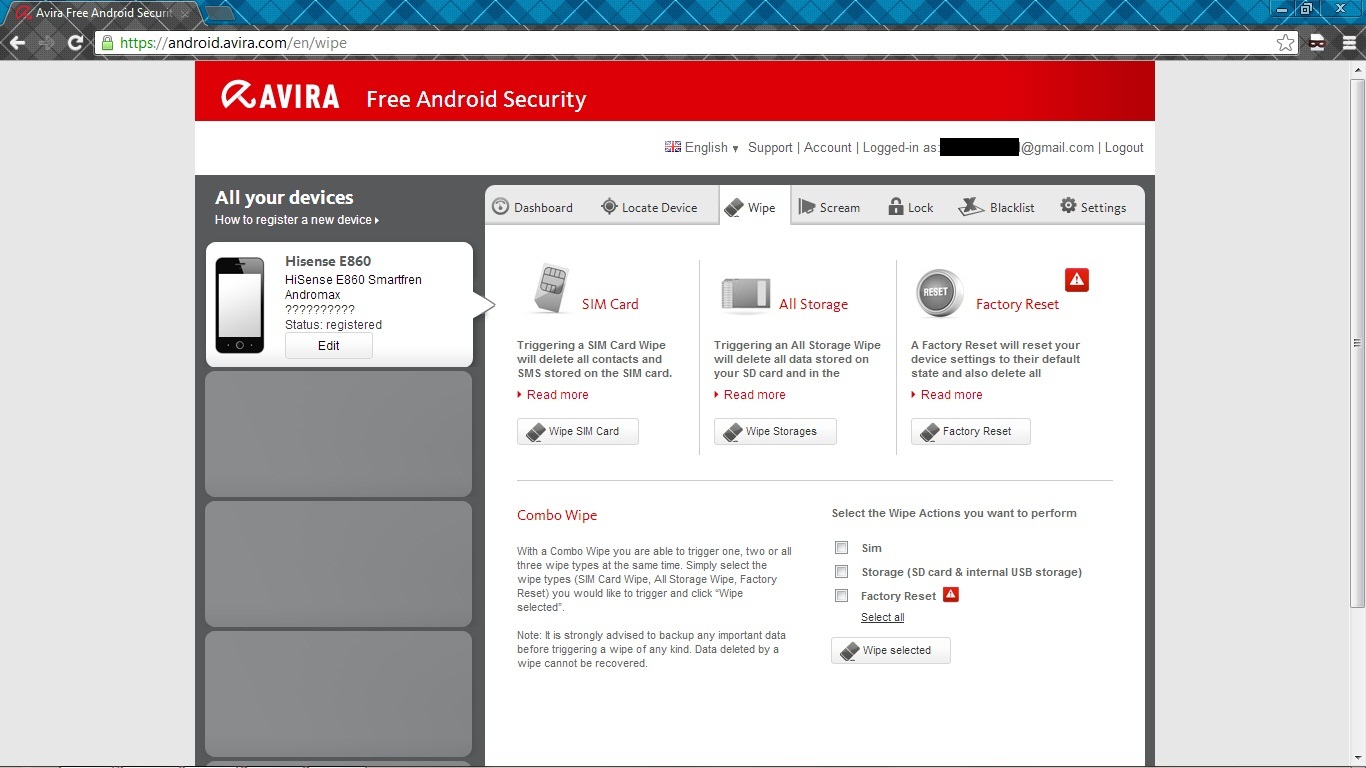Switch to the Blacklist tab
The image size is (1366, 768).
tap(997, 207)
